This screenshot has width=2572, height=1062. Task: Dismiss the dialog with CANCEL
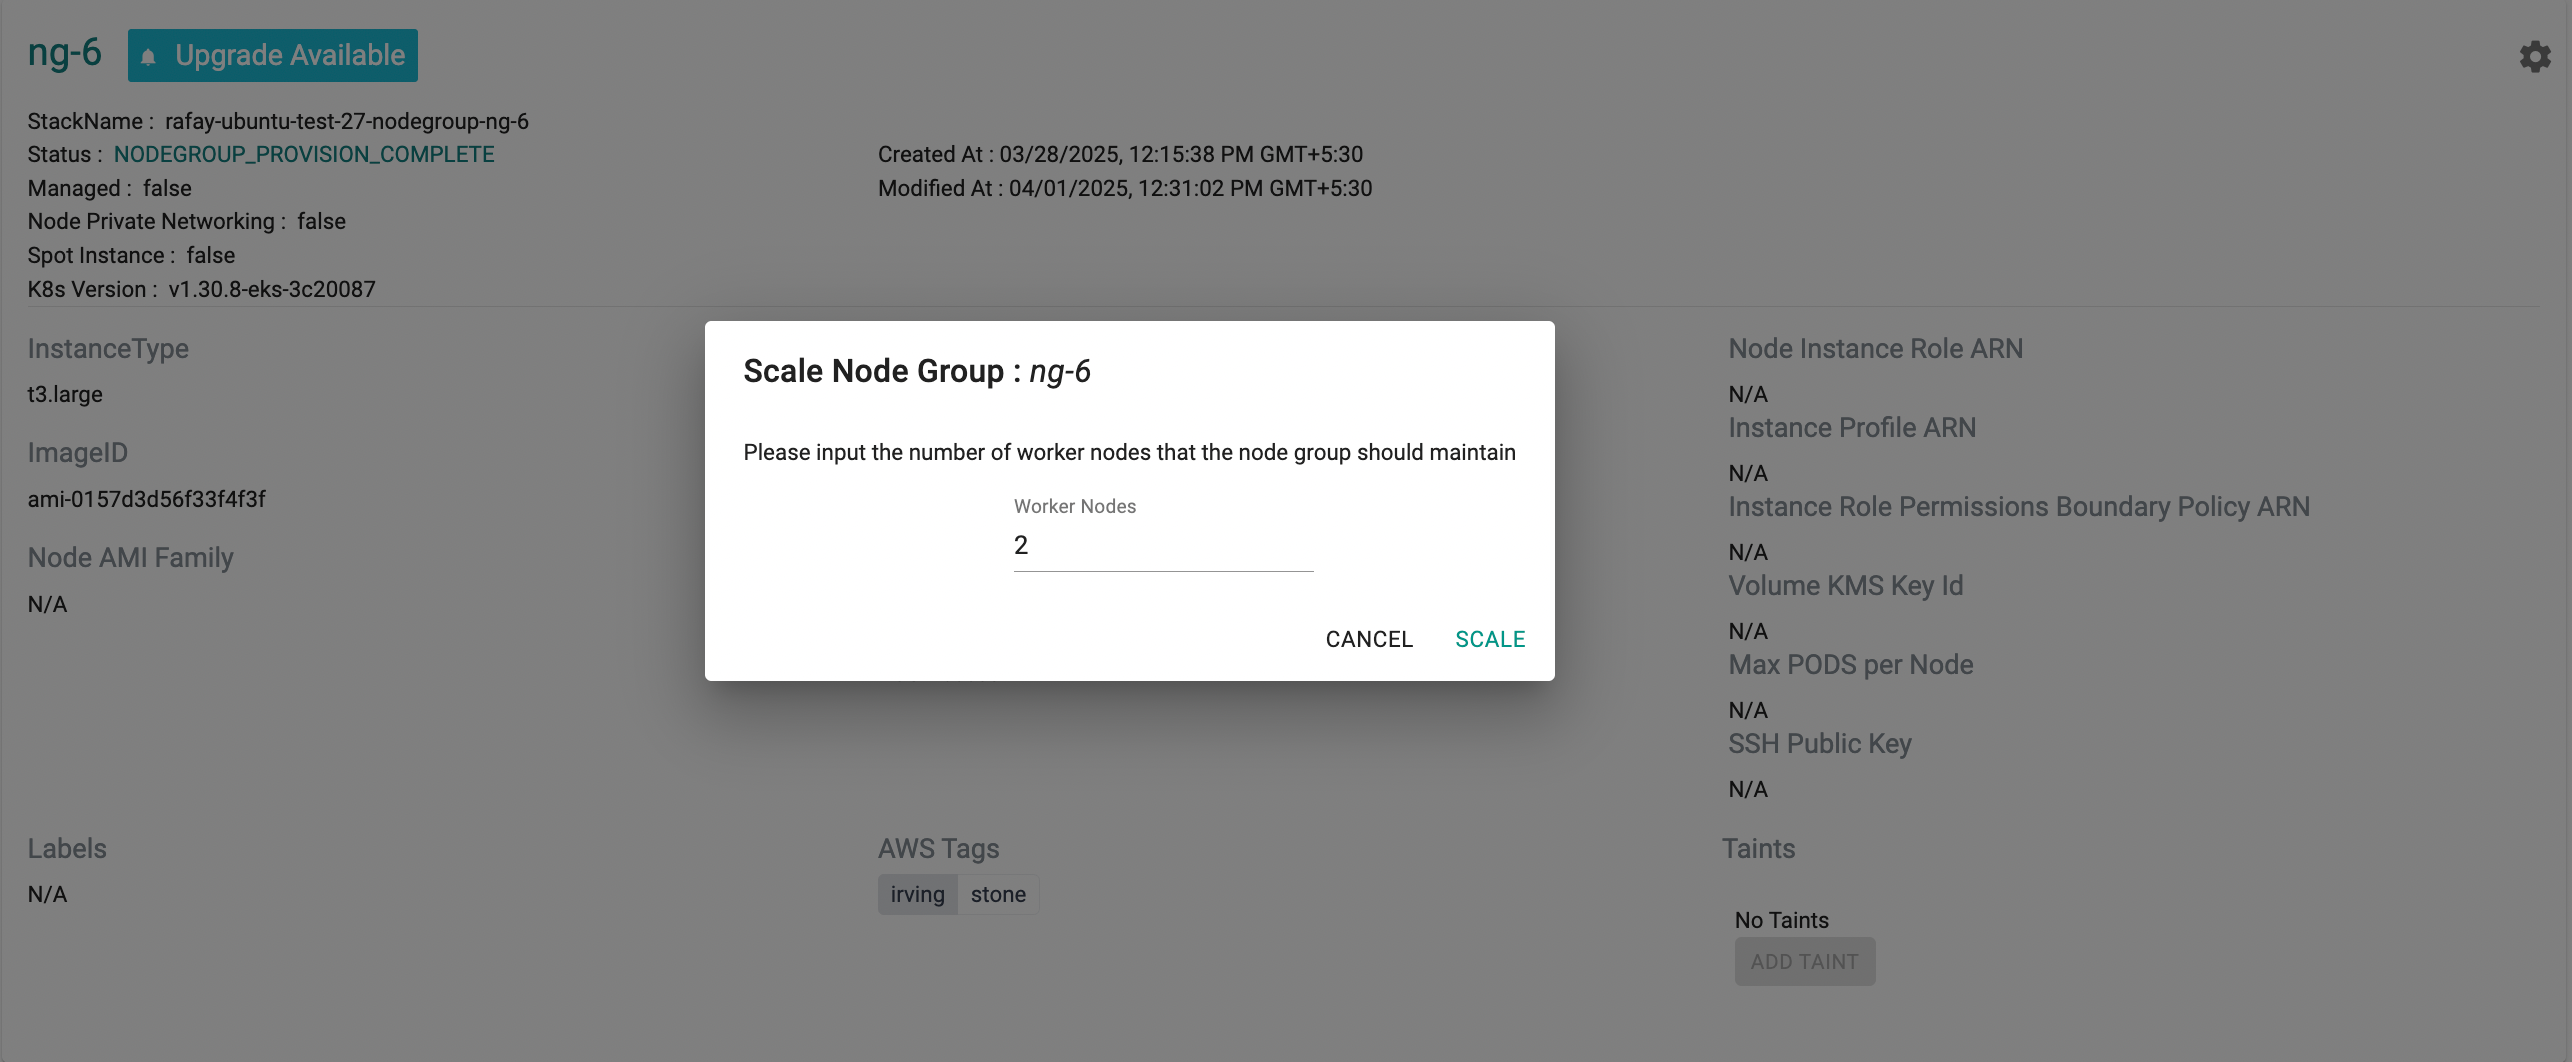pyautogui.click(x=1369, y=639)
